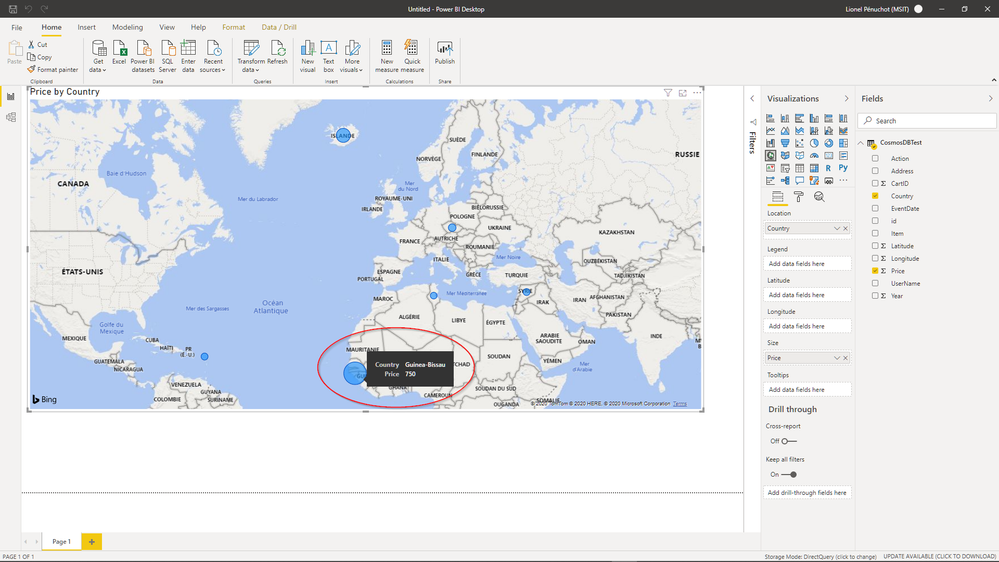999x562 pixels.
Task: Select the Funnel visualization
Action: point(785,143)
